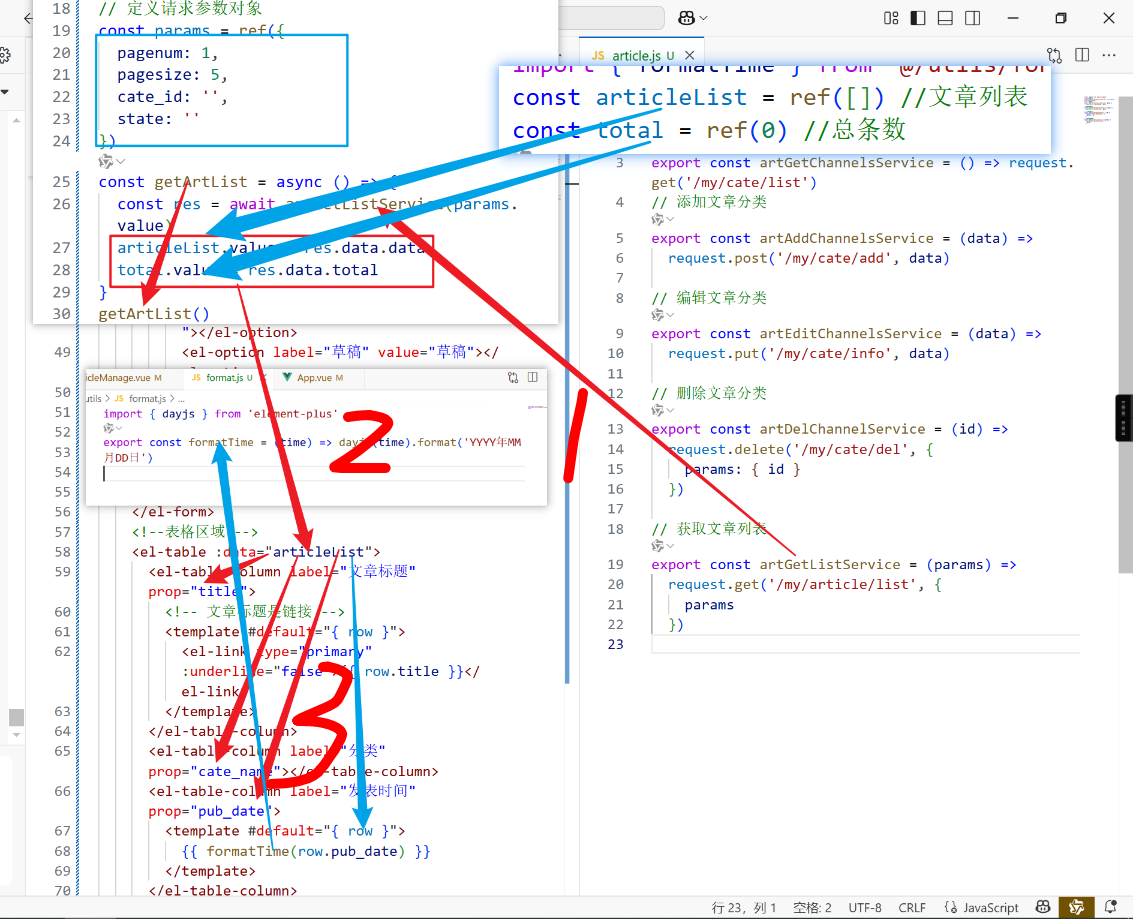Click the getArtList() call on line 30
The image size is (1133, 919).
[x=154, y=314]
